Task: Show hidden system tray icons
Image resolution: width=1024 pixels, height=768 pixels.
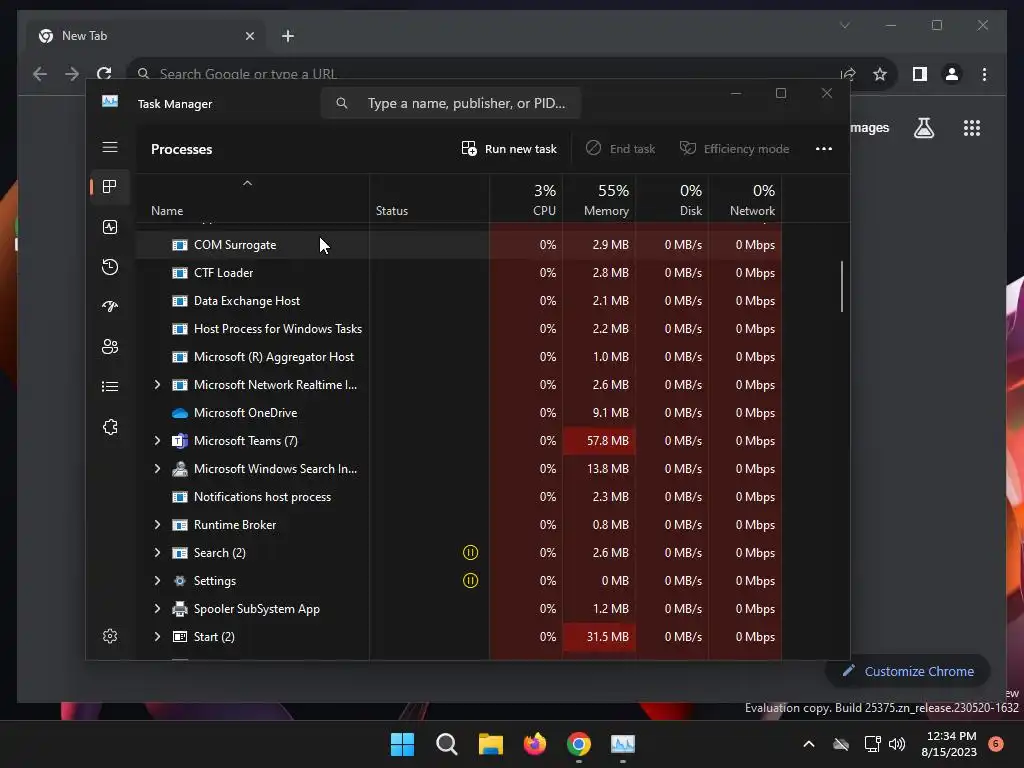Action: click(x=808, y=744)
